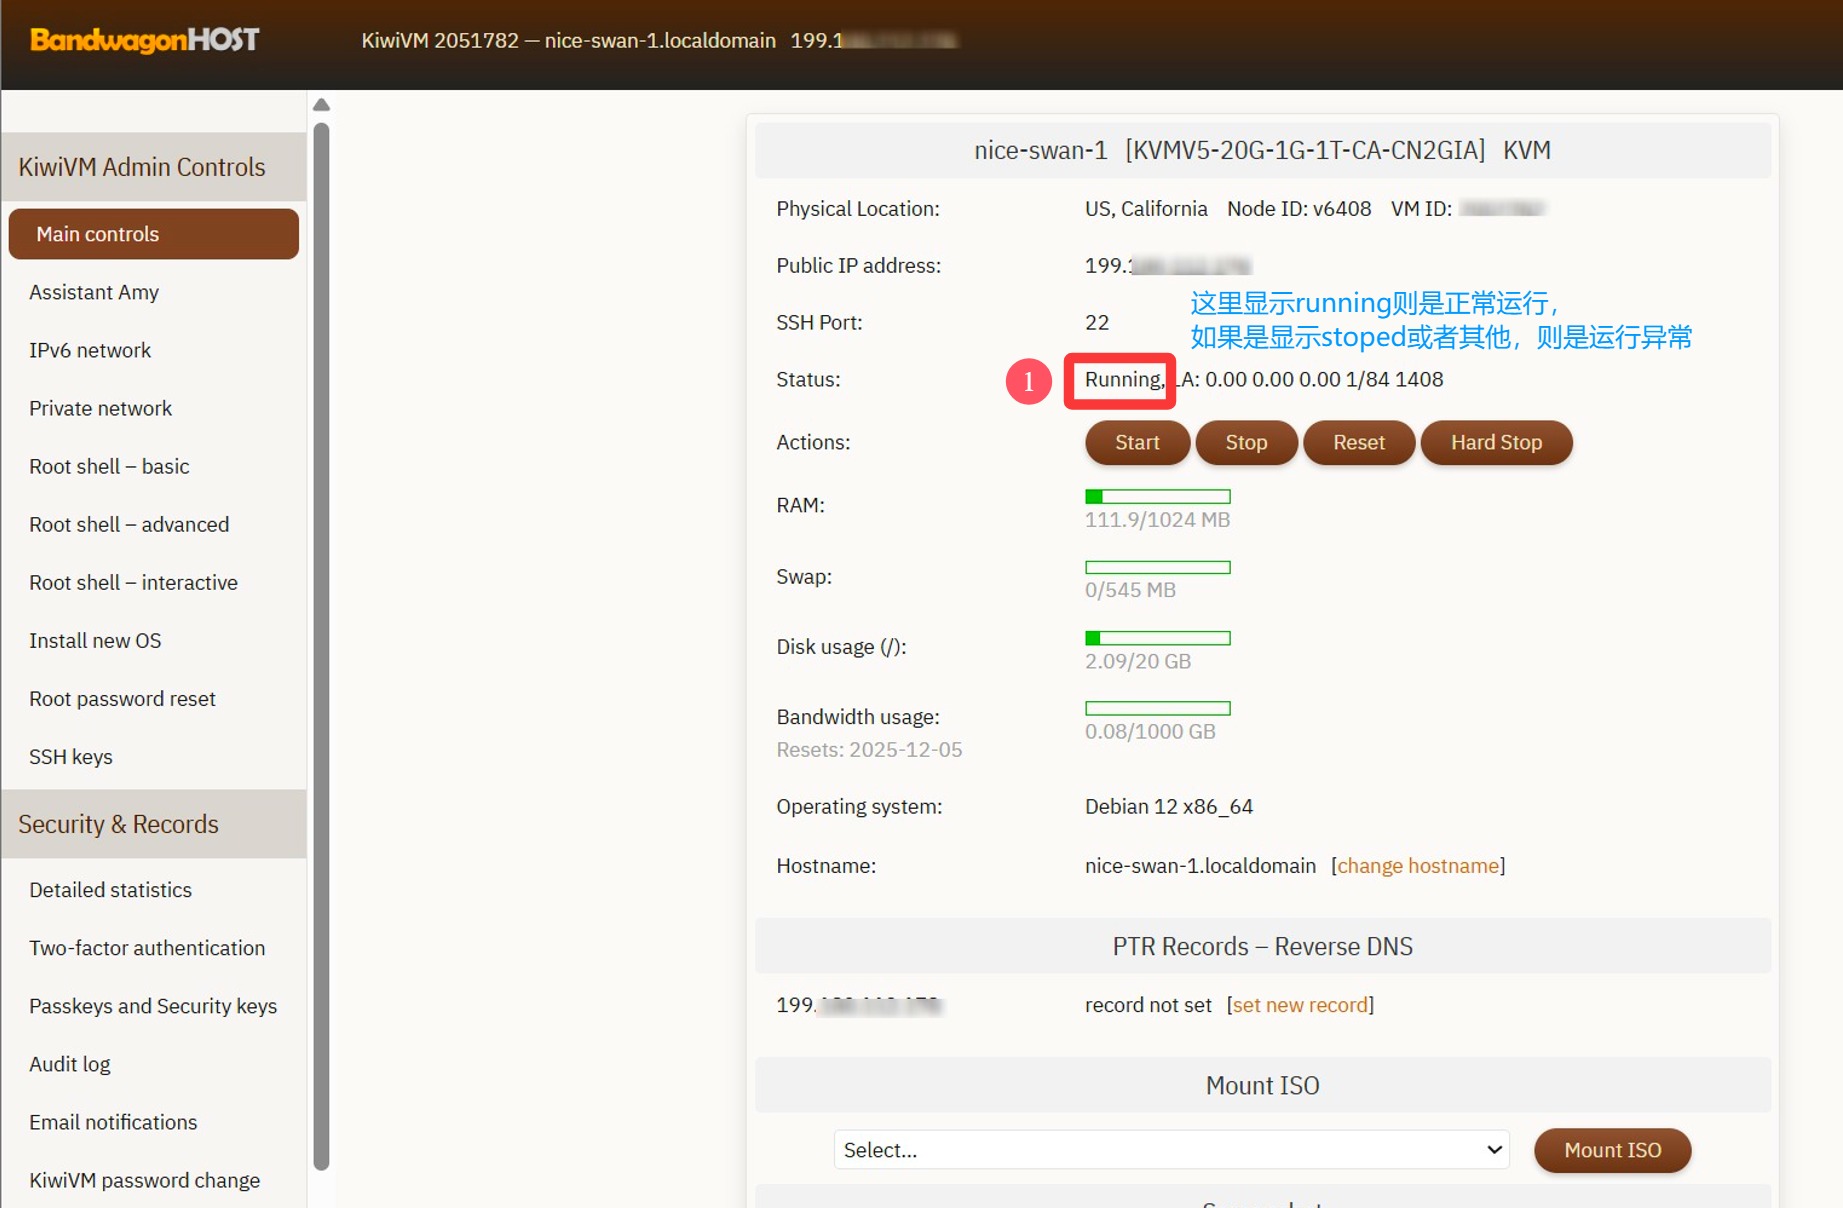Click set new record PTR link
This screenshot has width=1843, height=1208.
point(1300,1005)
